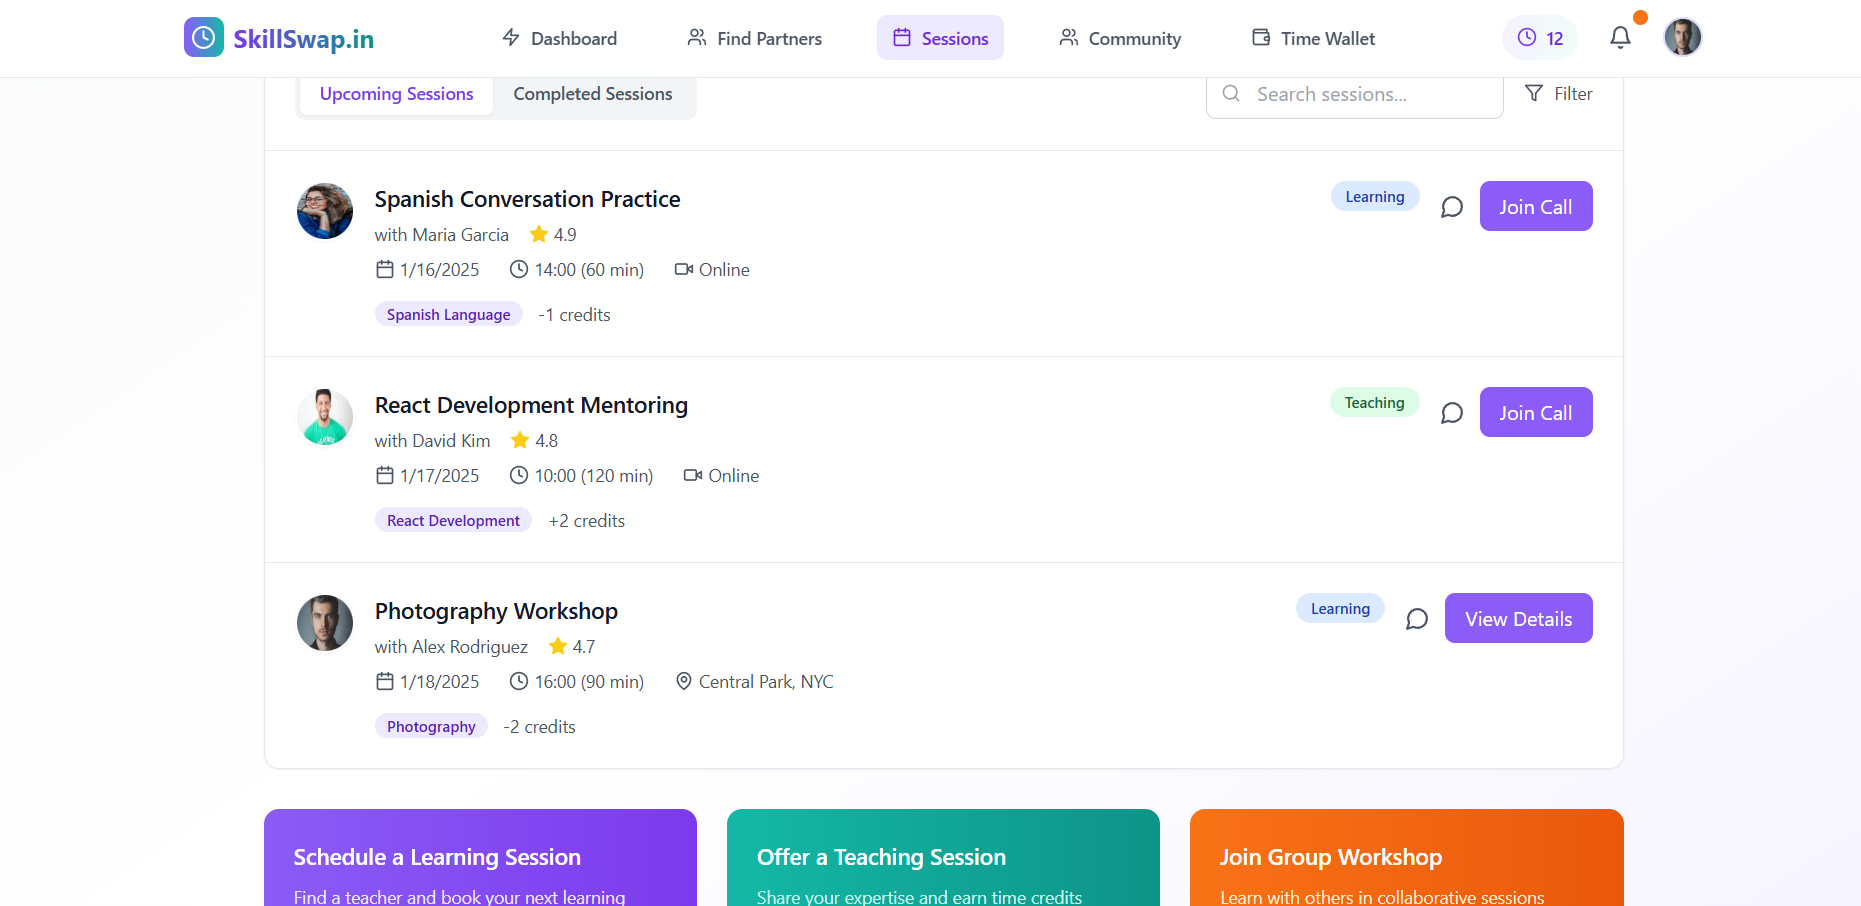Click clock icon beside 14:00 (60 min)
The height and width of the screenshot is (906, 1861).
[519, 269]
